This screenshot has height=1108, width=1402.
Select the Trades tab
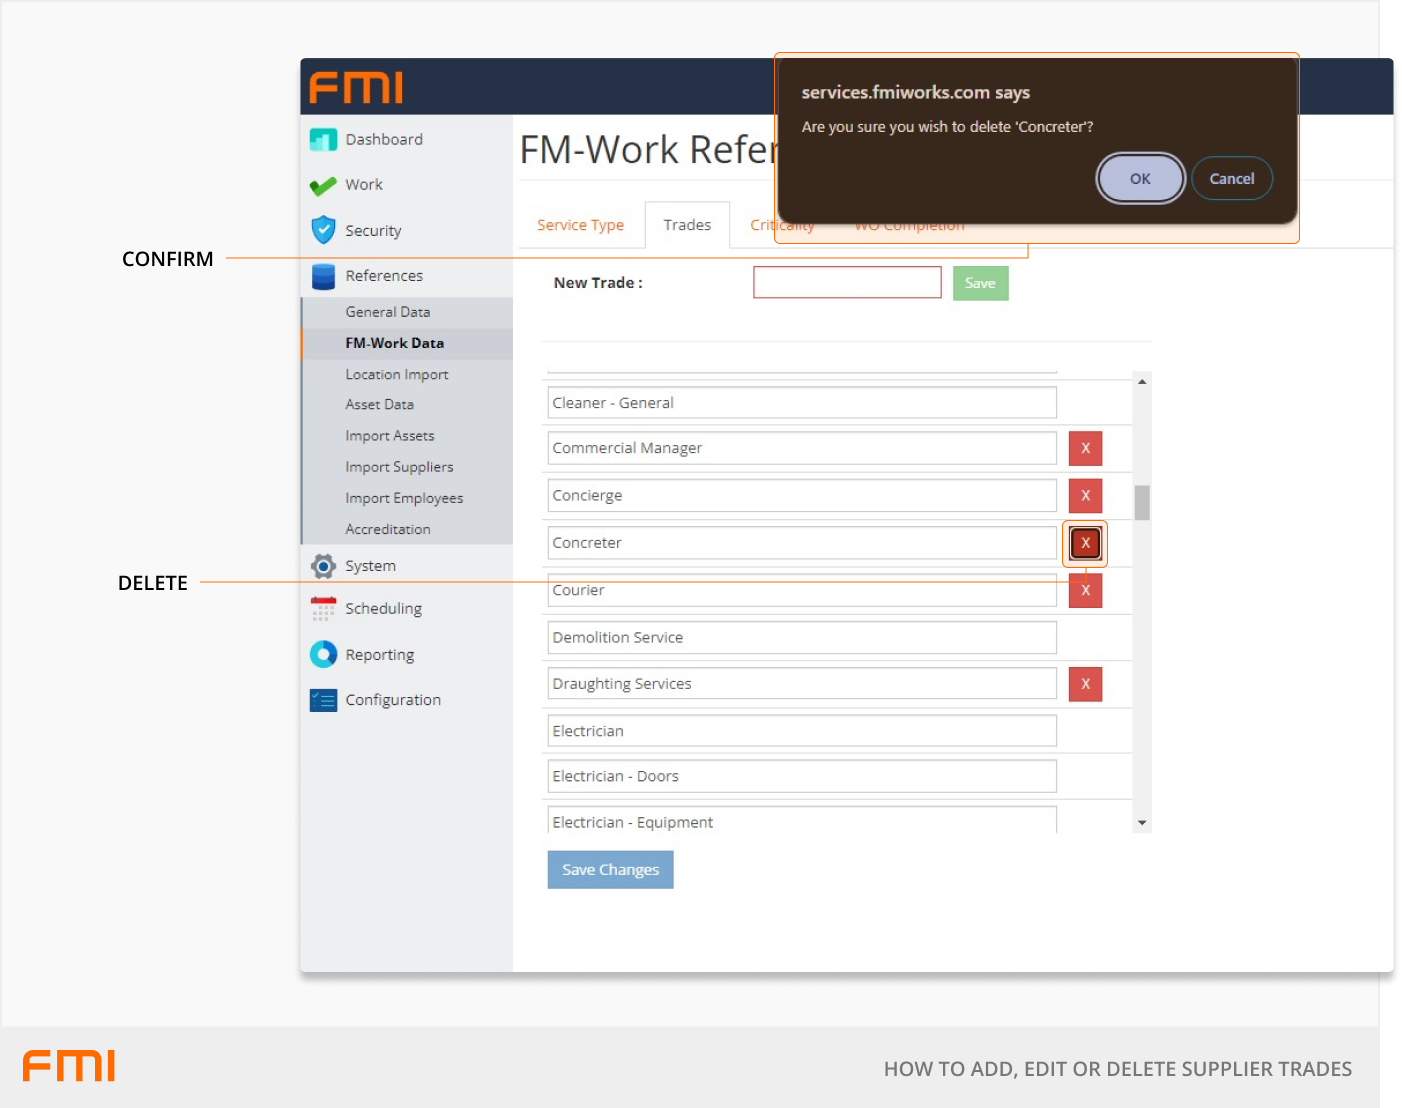[x=687, y=225]
